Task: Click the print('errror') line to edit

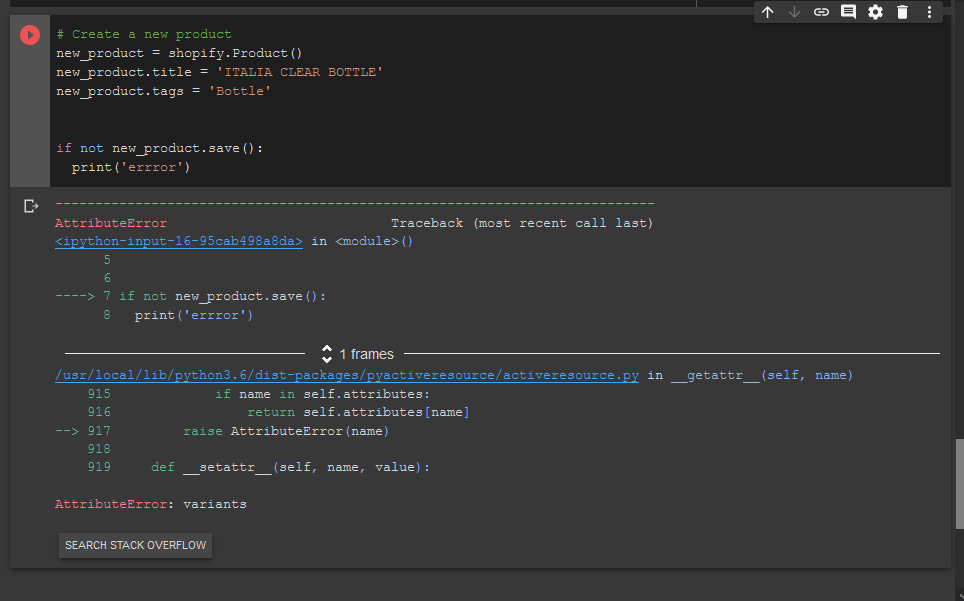Action: (132, 166)
